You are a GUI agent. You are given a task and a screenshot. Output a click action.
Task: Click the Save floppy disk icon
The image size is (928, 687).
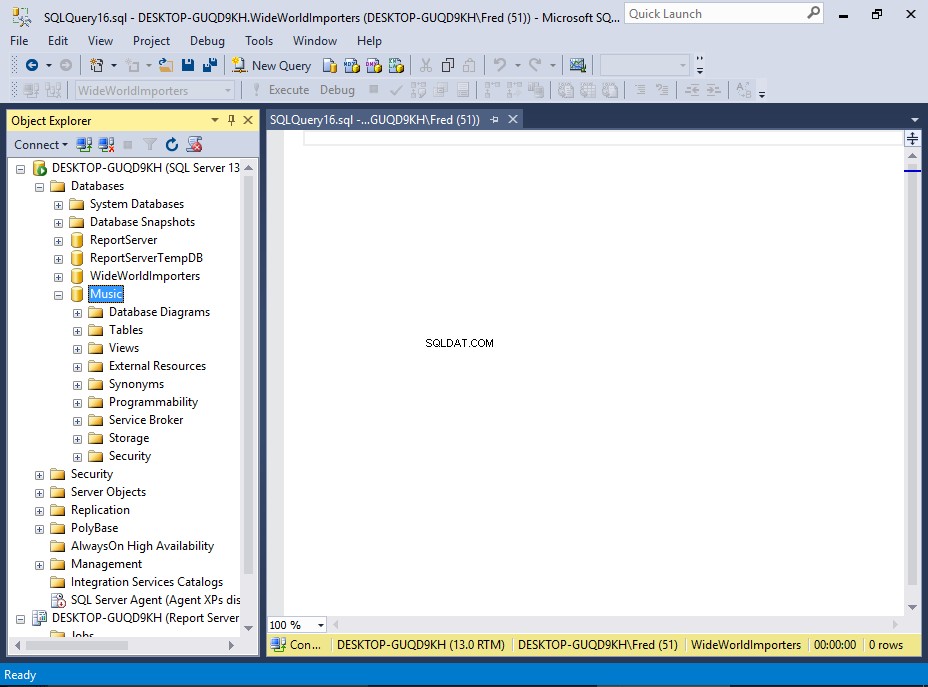pos(188,65)
